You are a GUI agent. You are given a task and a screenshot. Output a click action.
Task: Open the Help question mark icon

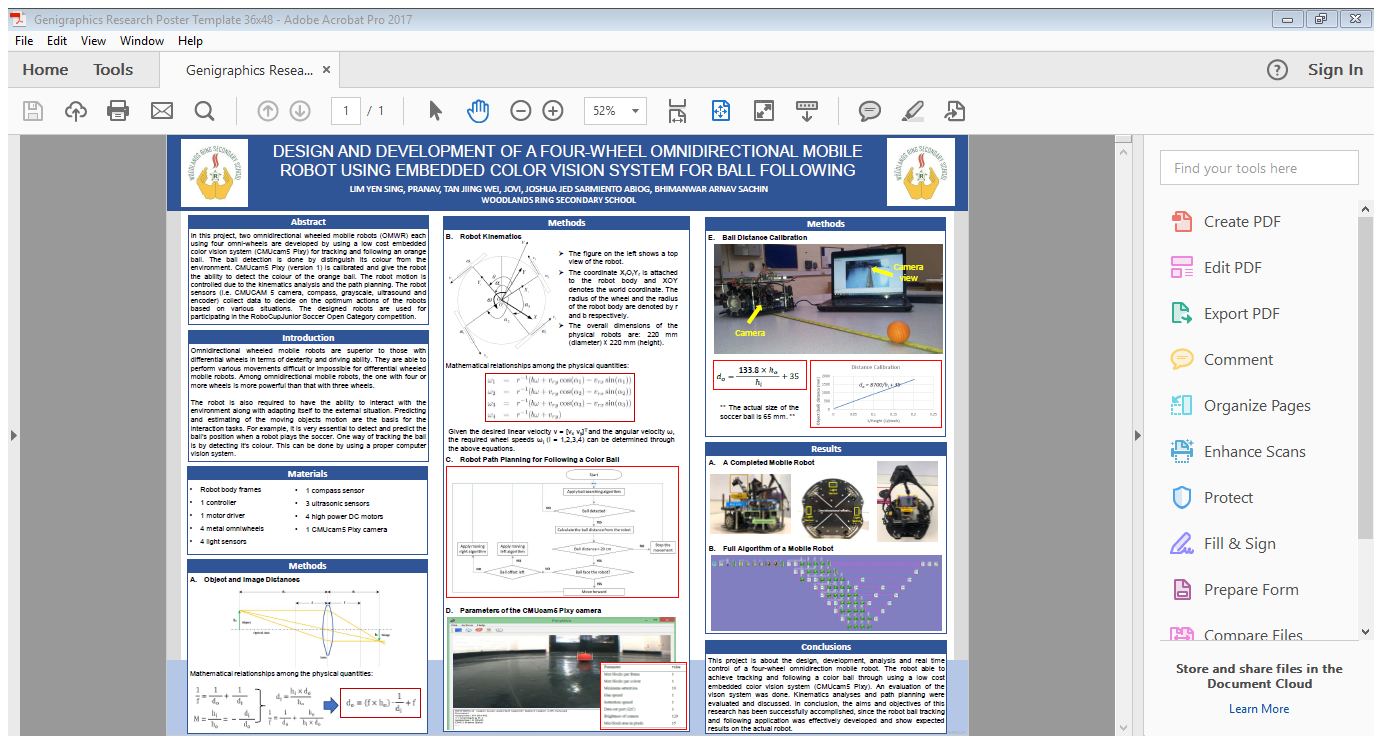pos(1277,70)
